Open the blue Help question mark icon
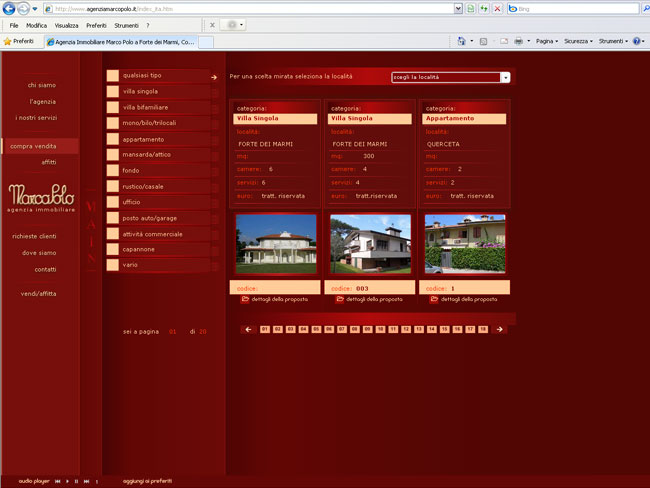The height and width of the screenshot is (488, 650). (x=636, y=41)
